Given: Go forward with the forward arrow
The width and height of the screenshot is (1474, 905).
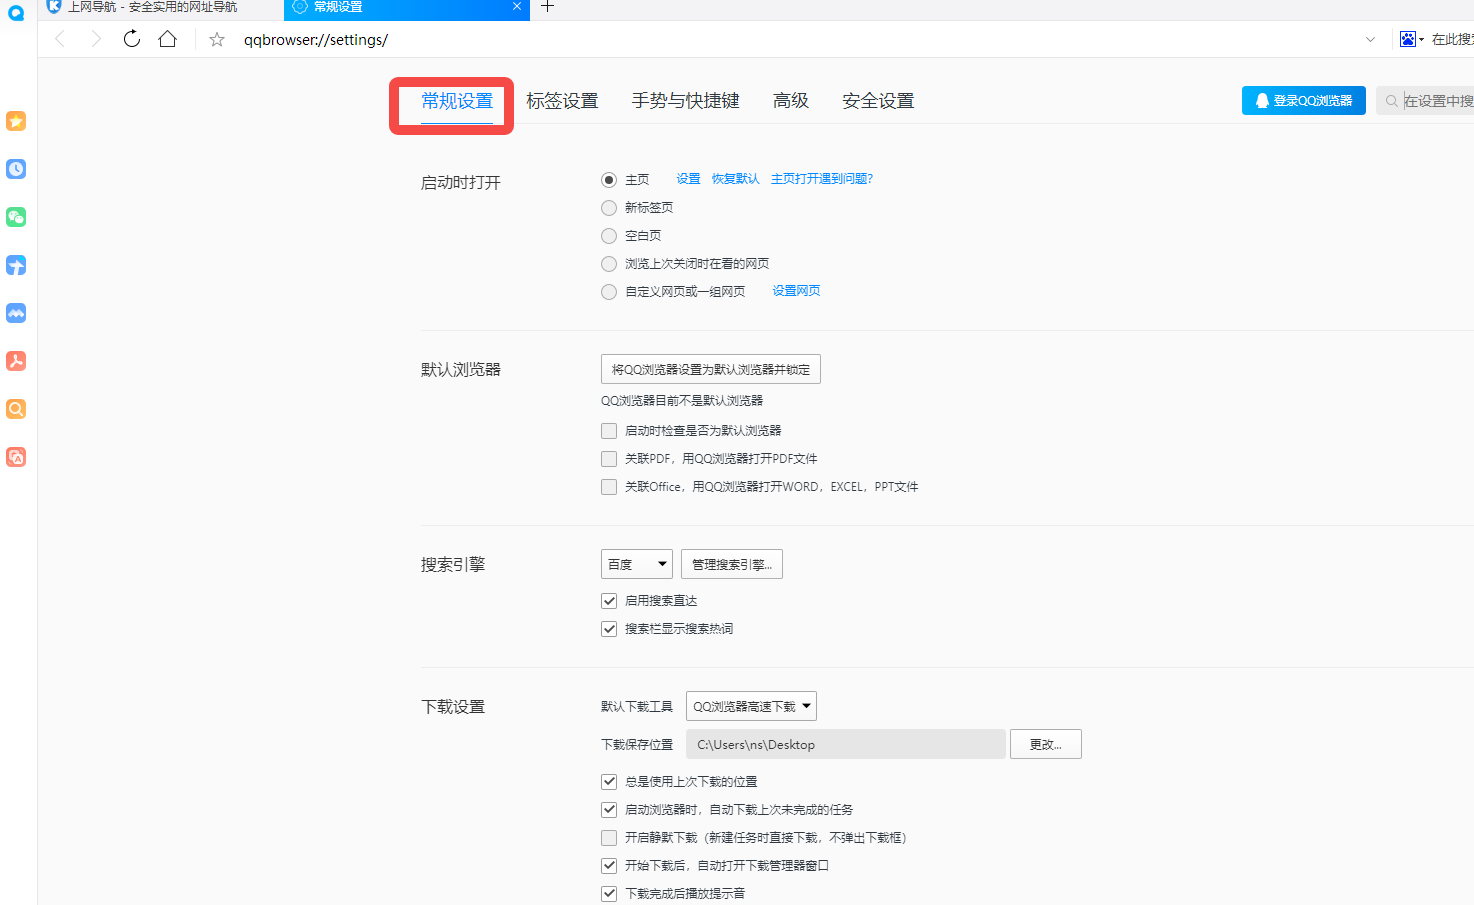Looking at the screenshot, I should (95, 39).
